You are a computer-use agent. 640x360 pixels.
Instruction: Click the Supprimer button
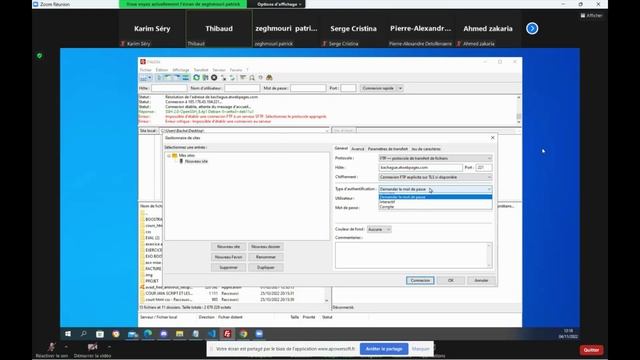click(229, 268)
